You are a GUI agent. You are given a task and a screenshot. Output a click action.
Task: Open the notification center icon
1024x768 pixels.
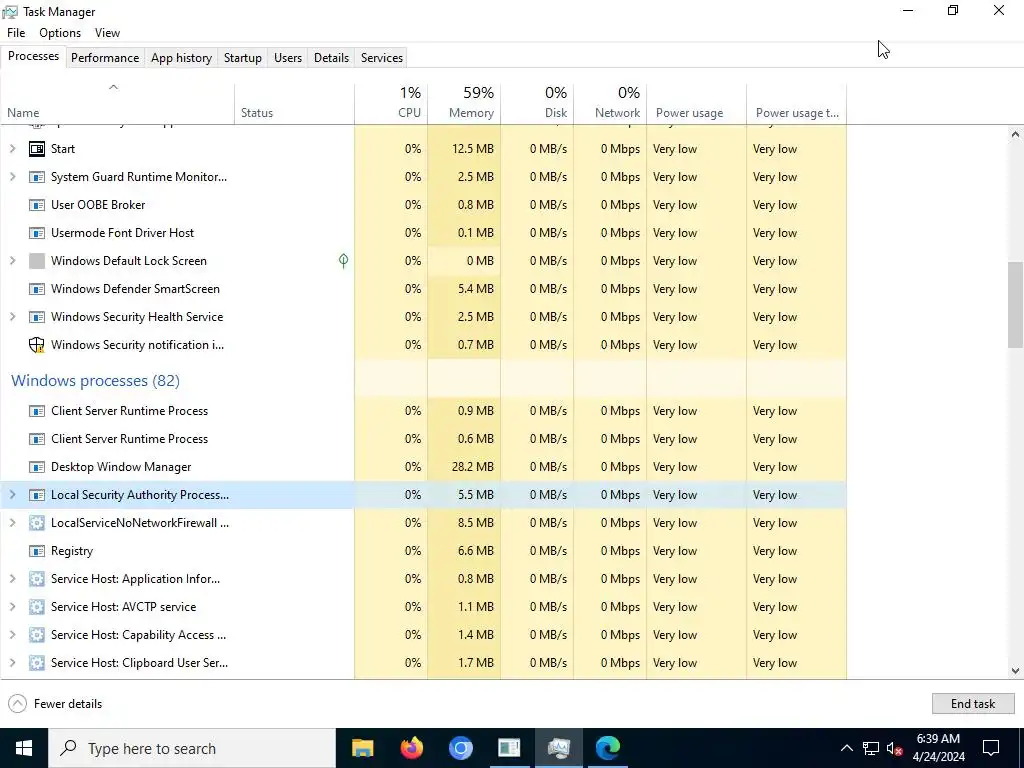(991, 748)
